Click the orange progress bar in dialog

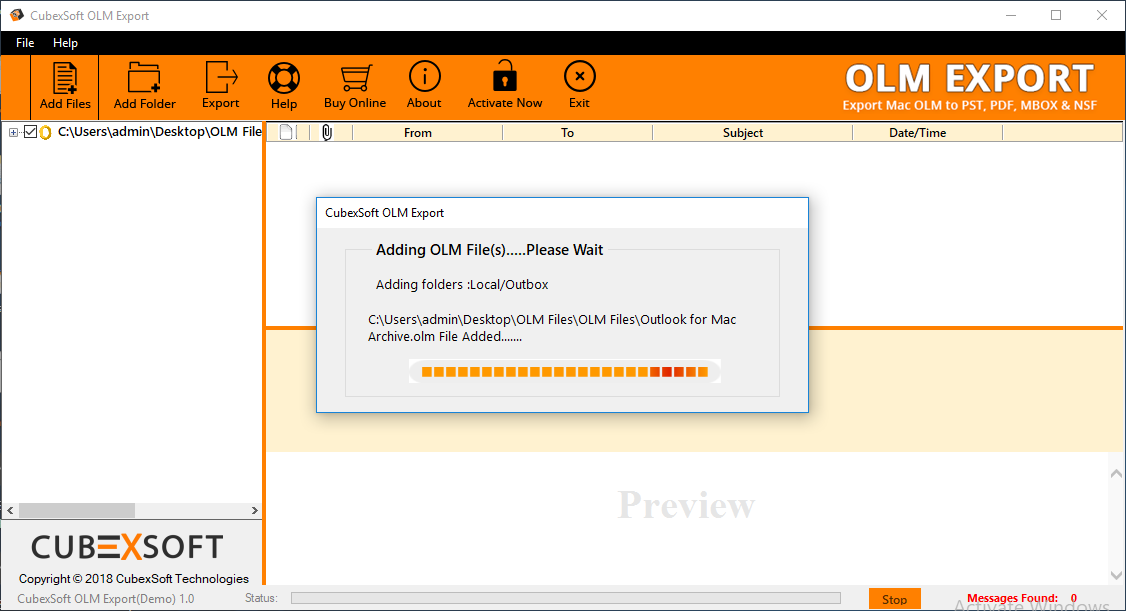coord(565,372)
